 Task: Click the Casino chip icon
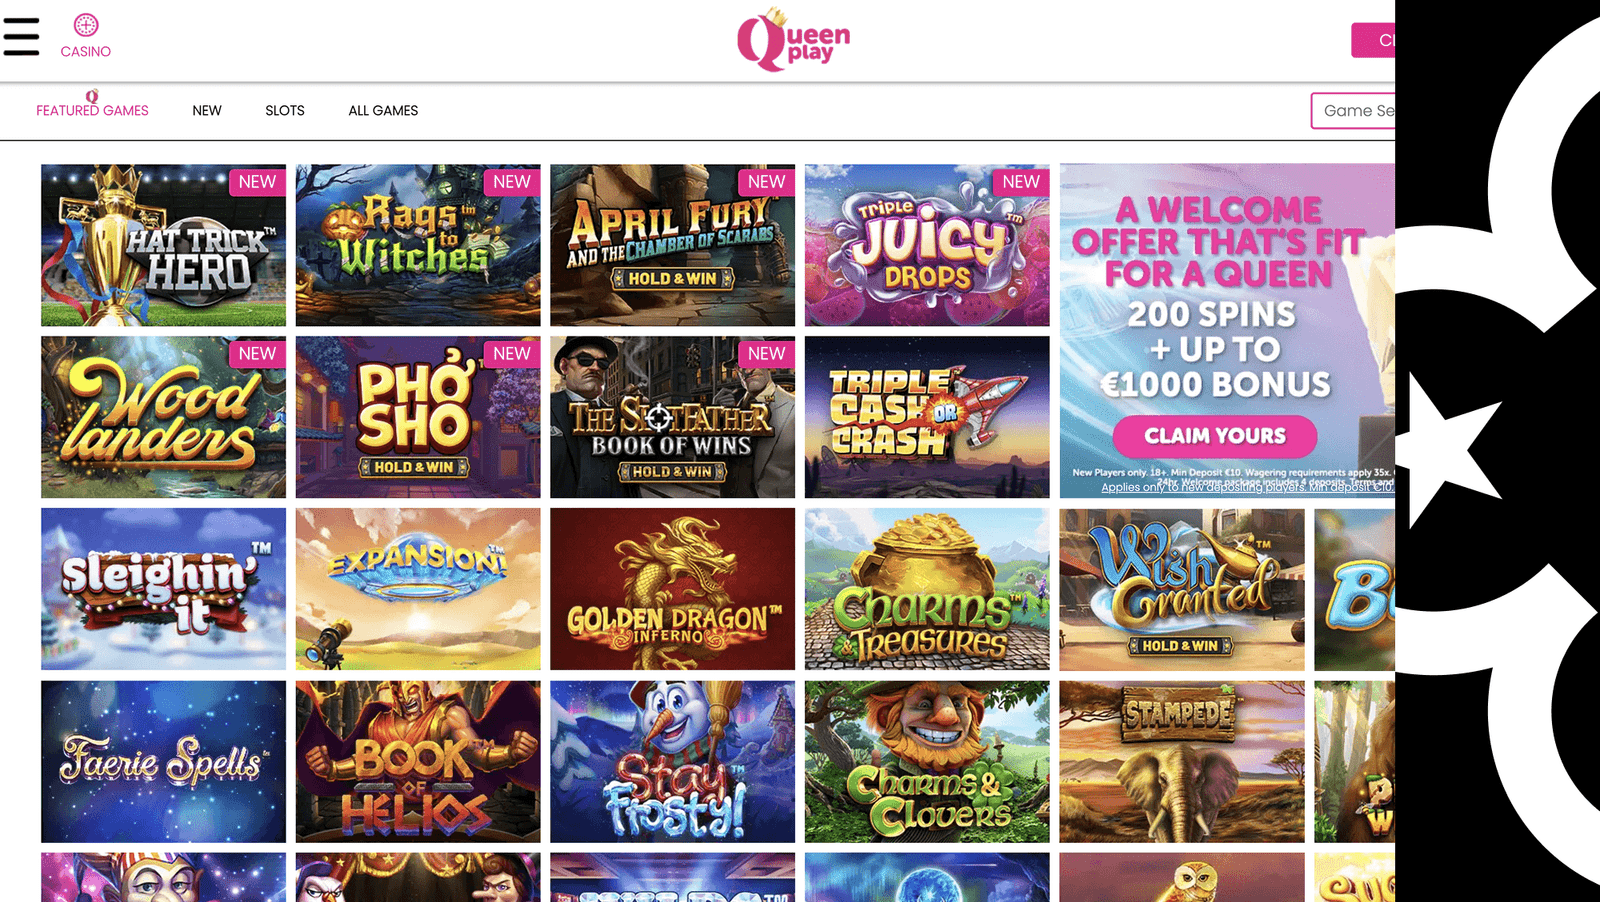[86, 25]
